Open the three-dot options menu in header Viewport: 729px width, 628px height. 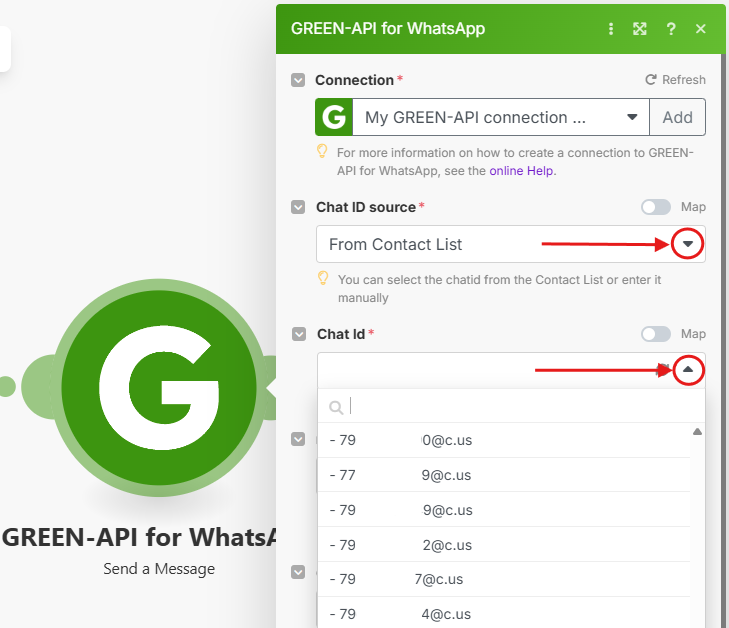click(611, 29)
